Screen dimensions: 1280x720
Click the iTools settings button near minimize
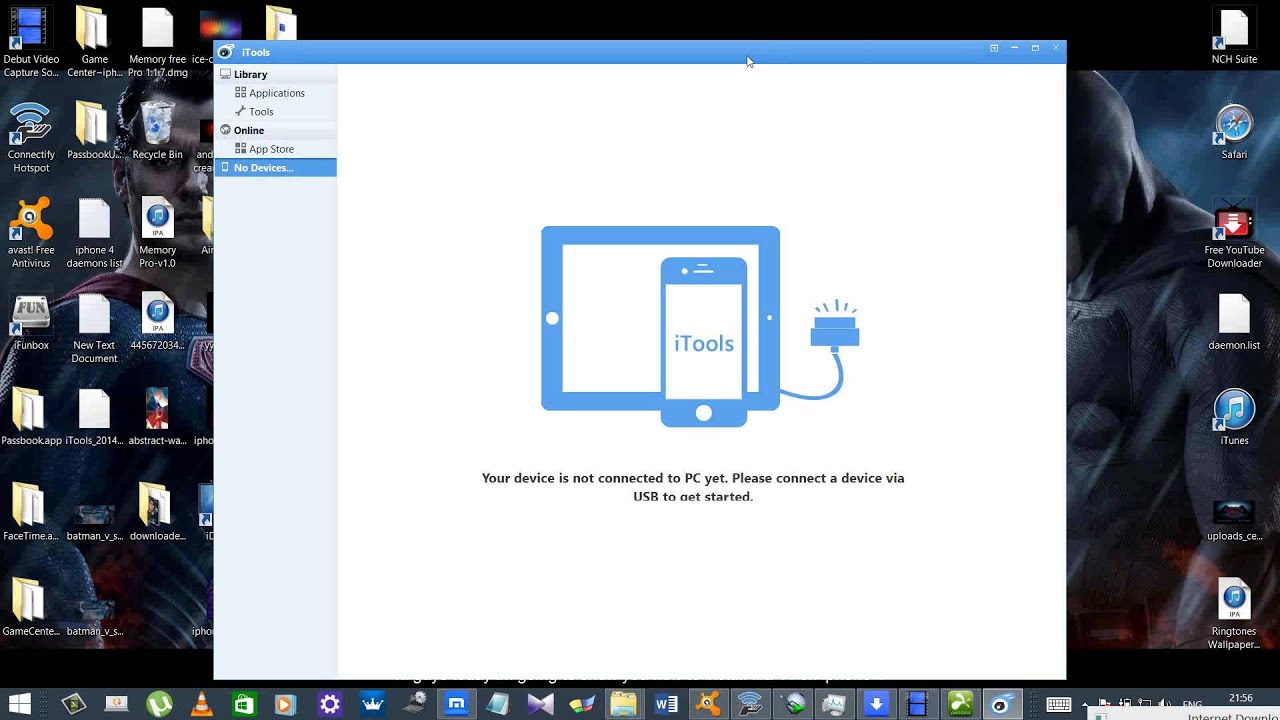[x=994, y=48]
